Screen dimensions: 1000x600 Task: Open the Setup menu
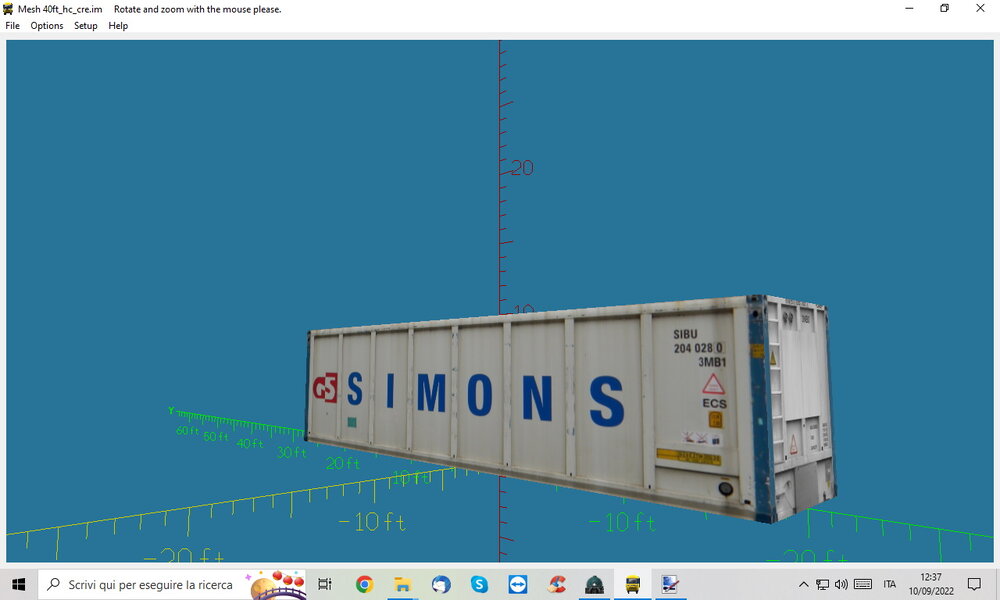click(x=85, y=26)
